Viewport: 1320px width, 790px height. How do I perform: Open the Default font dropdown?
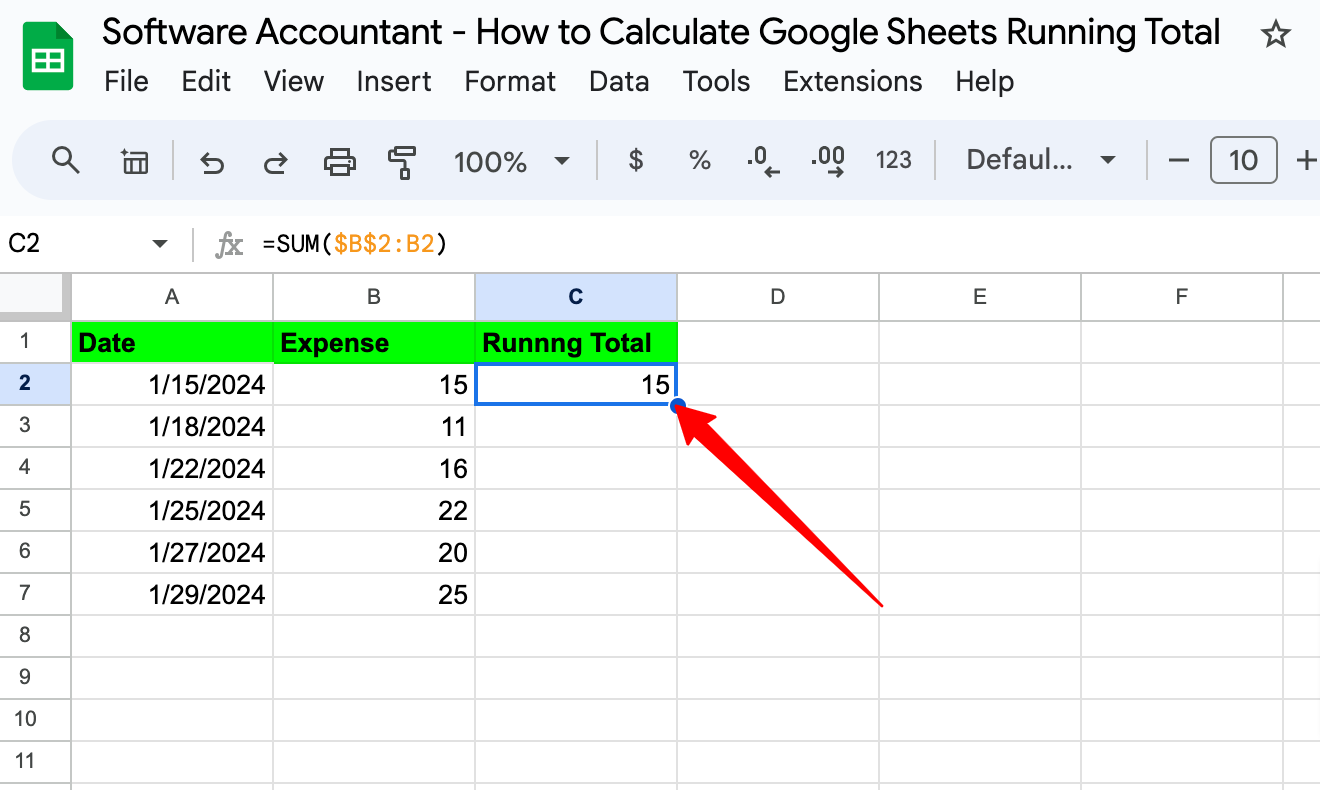point(1040,160)
